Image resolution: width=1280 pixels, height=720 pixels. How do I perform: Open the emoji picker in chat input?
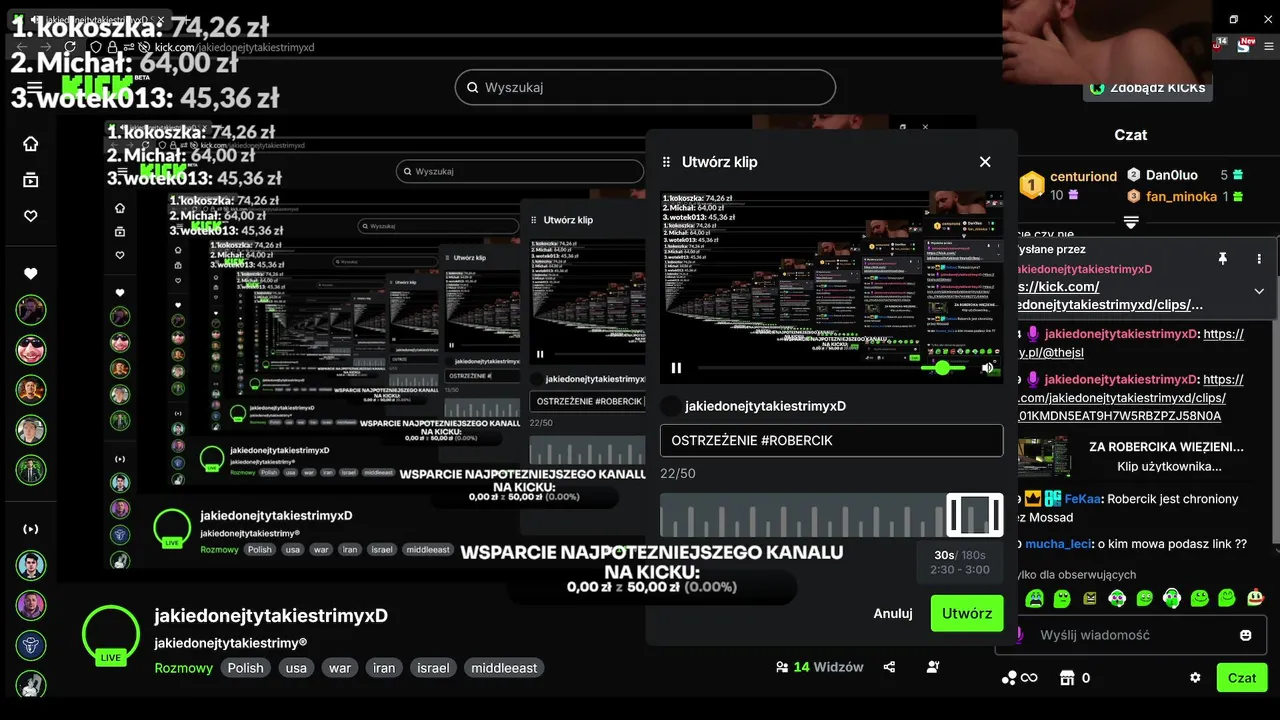(x=1246, y=635)
